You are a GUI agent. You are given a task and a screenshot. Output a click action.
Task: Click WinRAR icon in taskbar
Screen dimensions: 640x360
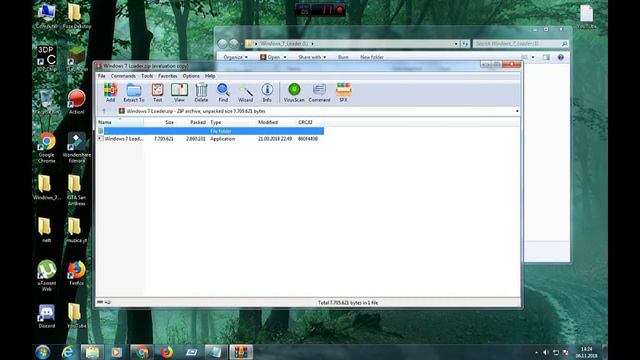pos(241,352)
